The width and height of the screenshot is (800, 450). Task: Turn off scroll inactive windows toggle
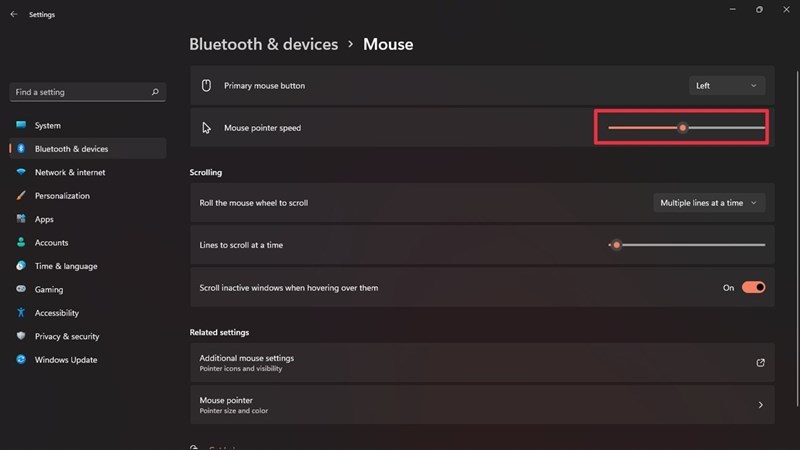[x=753, y=287]
